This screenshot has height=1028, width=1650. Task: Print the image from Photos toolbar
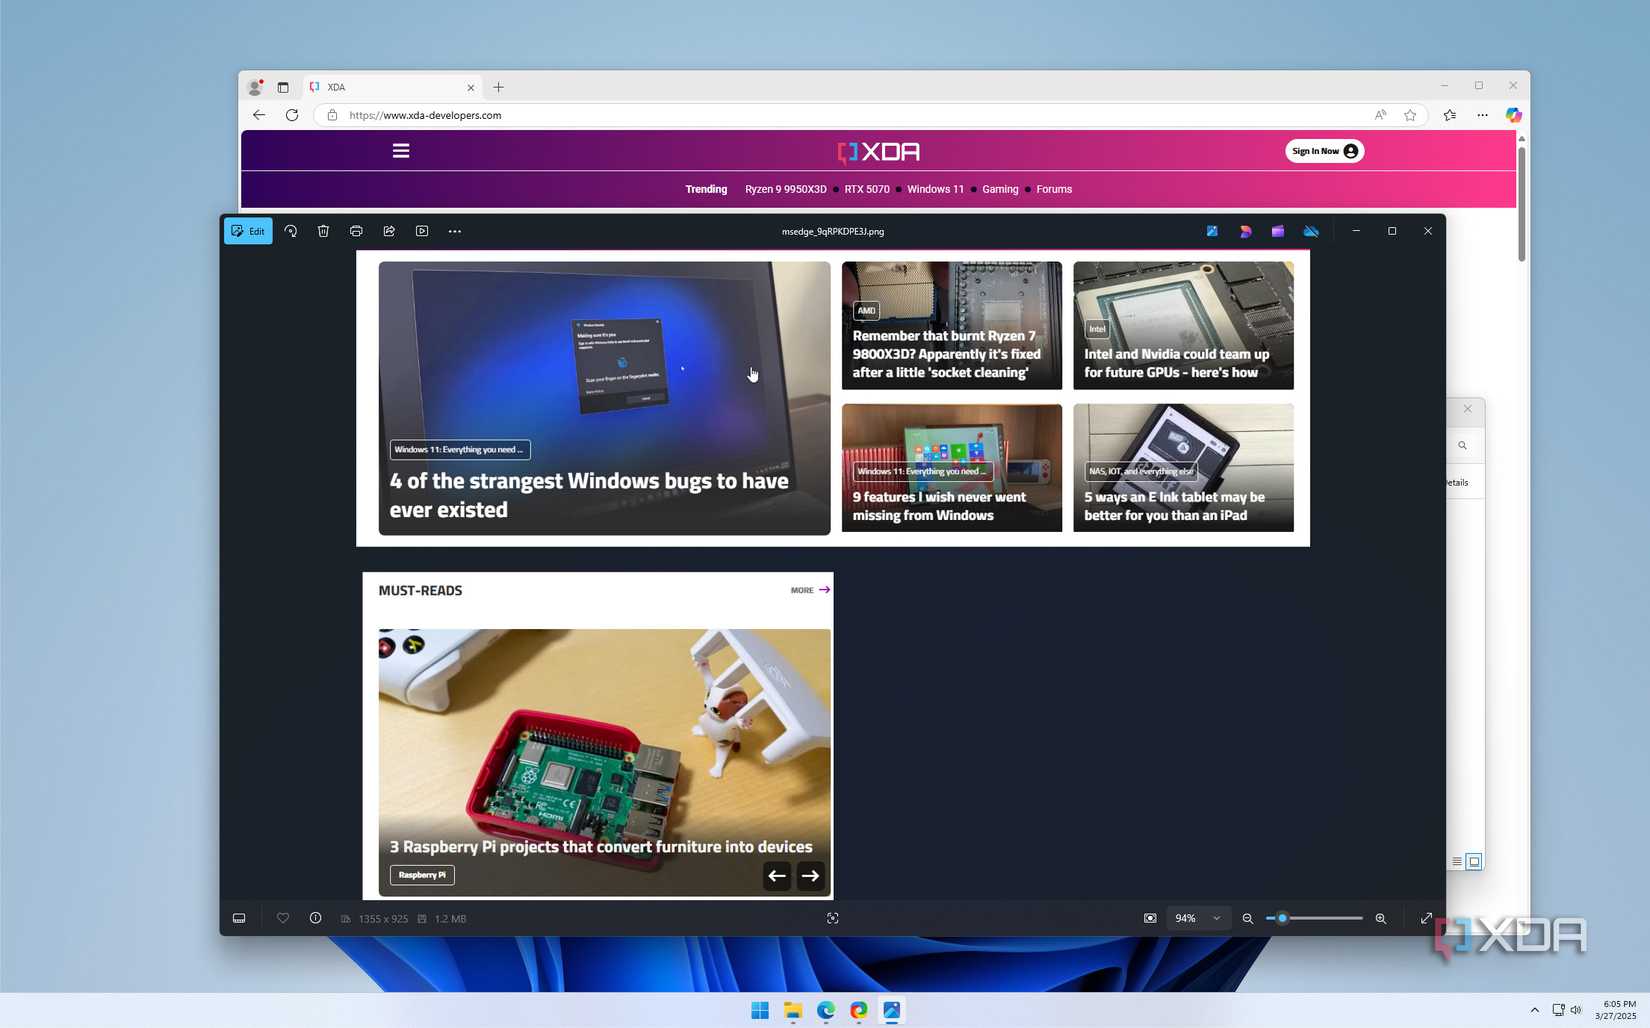coord(356,231)
